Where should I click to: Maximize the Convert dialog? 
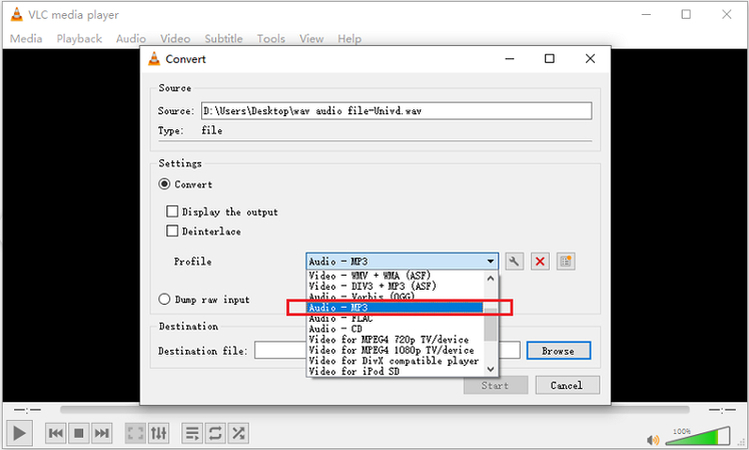[x=549, y=59]
